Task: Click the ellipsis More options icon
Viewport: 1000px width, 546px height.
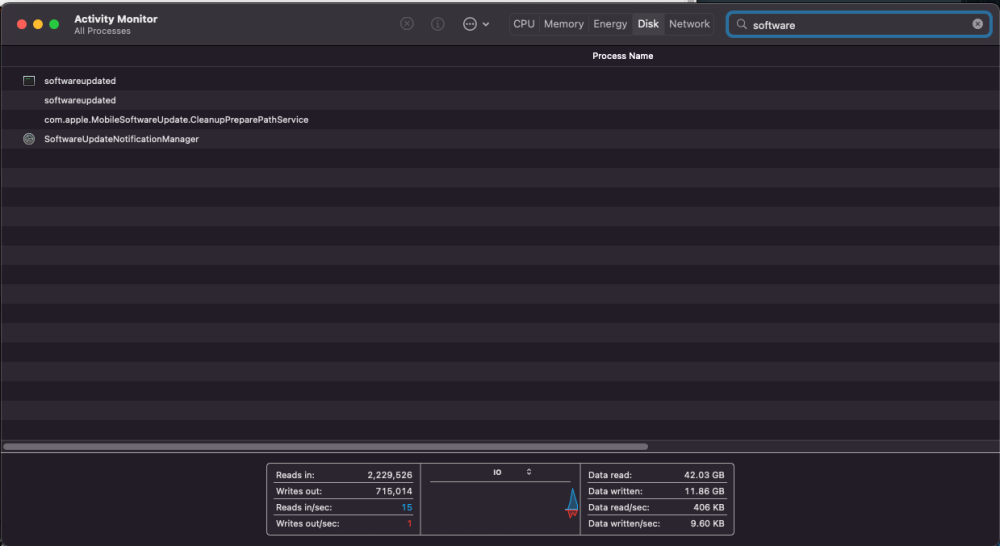Action: (x=470, y=24)
